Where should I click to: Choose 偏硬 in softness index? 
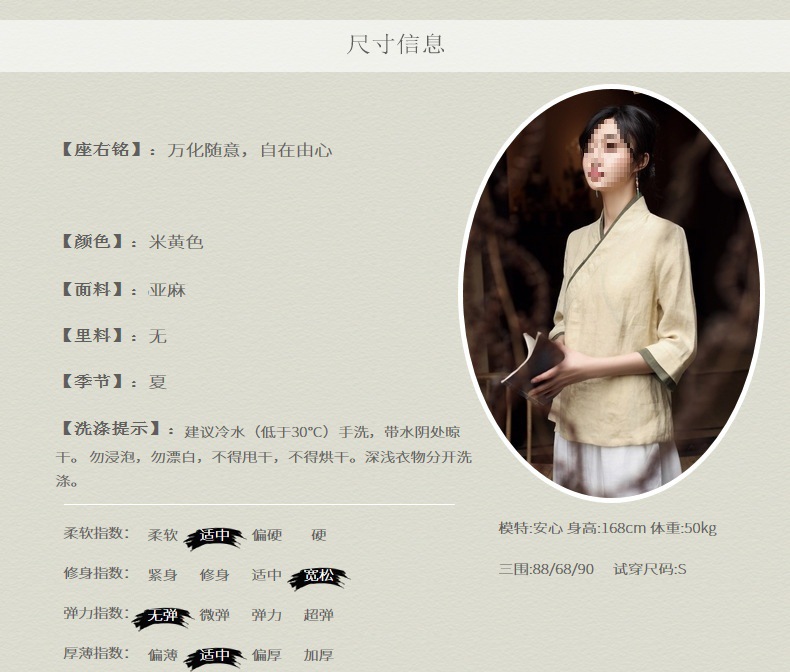tap(267, 534)
